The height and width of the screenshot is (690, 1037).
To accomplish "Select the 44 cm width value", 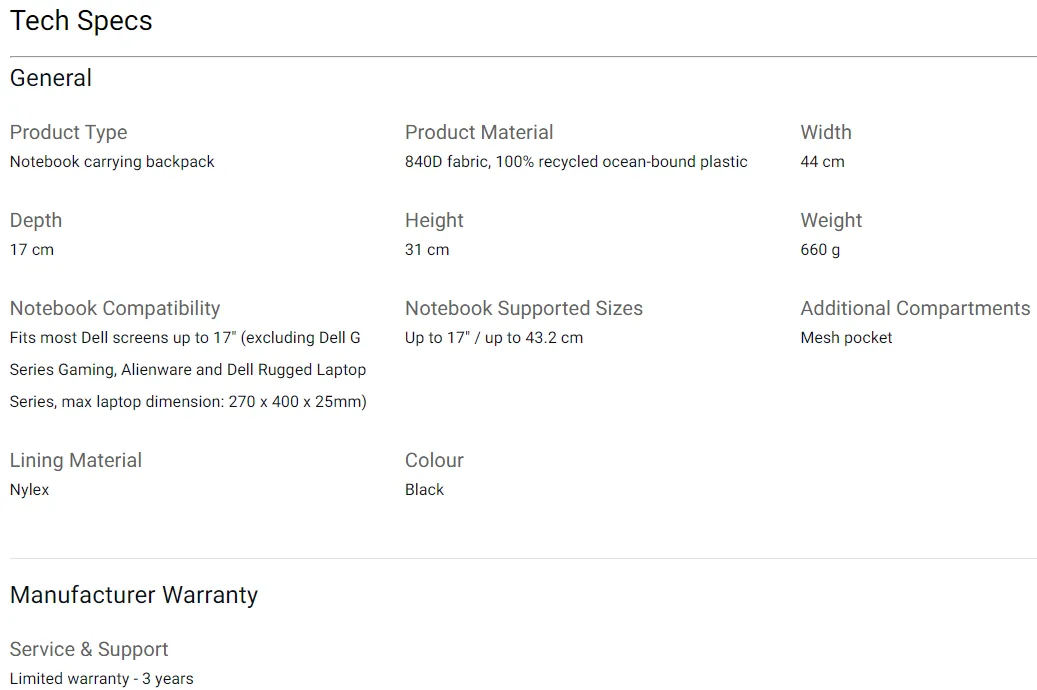I will 822,161.
